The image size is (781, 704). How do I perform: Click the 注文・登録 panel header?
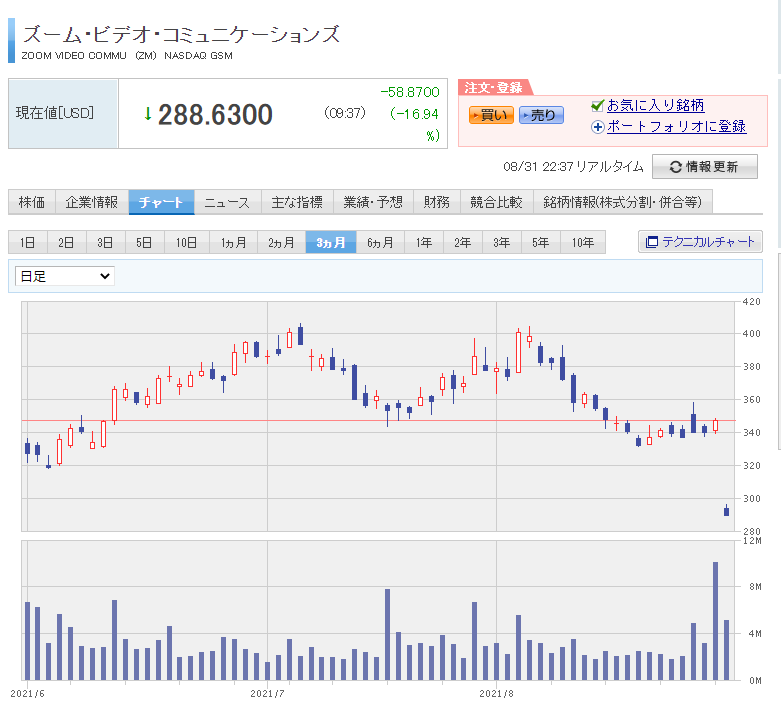tap(494, 88)
